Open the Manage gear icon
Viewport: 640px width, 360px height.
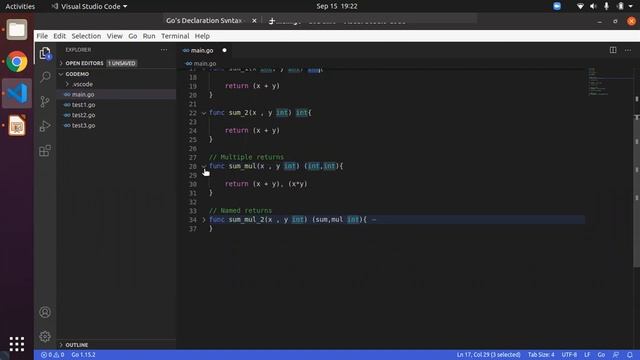[x=45, y=336]
